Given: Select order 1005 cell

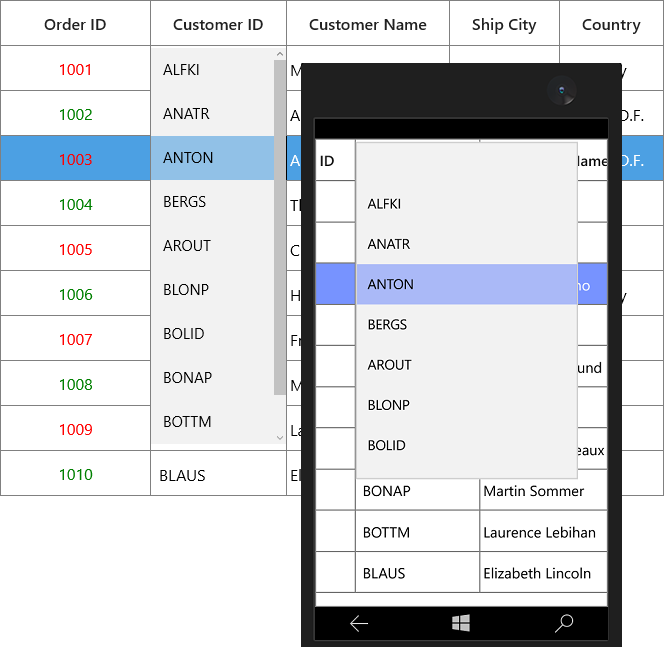Looking at the screenshot, I should click(x=75, y=249).
